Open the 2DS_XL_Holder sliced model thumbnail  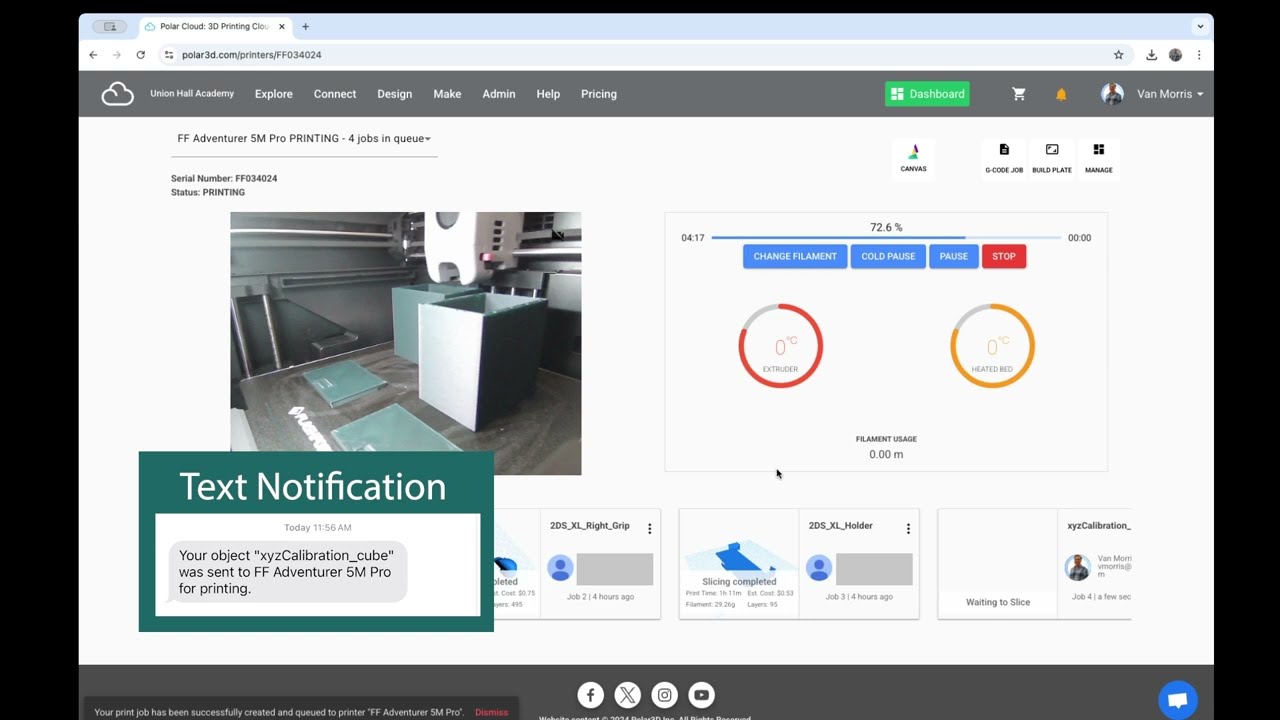739,556
